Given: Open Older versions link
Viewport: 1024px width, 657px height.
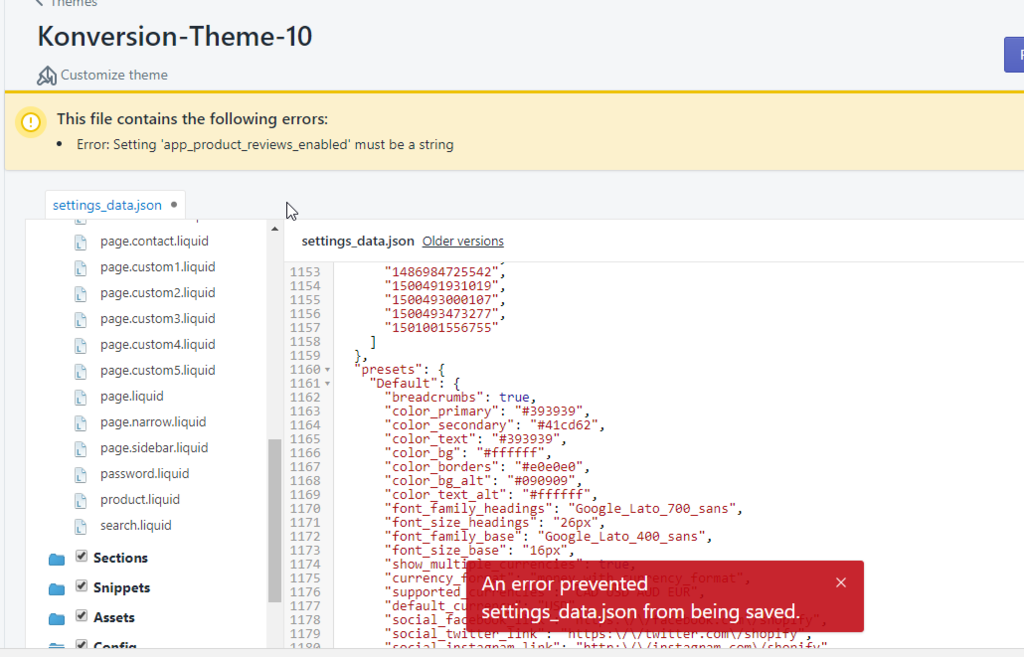Looking at the screenshot, I should point(462,241).
